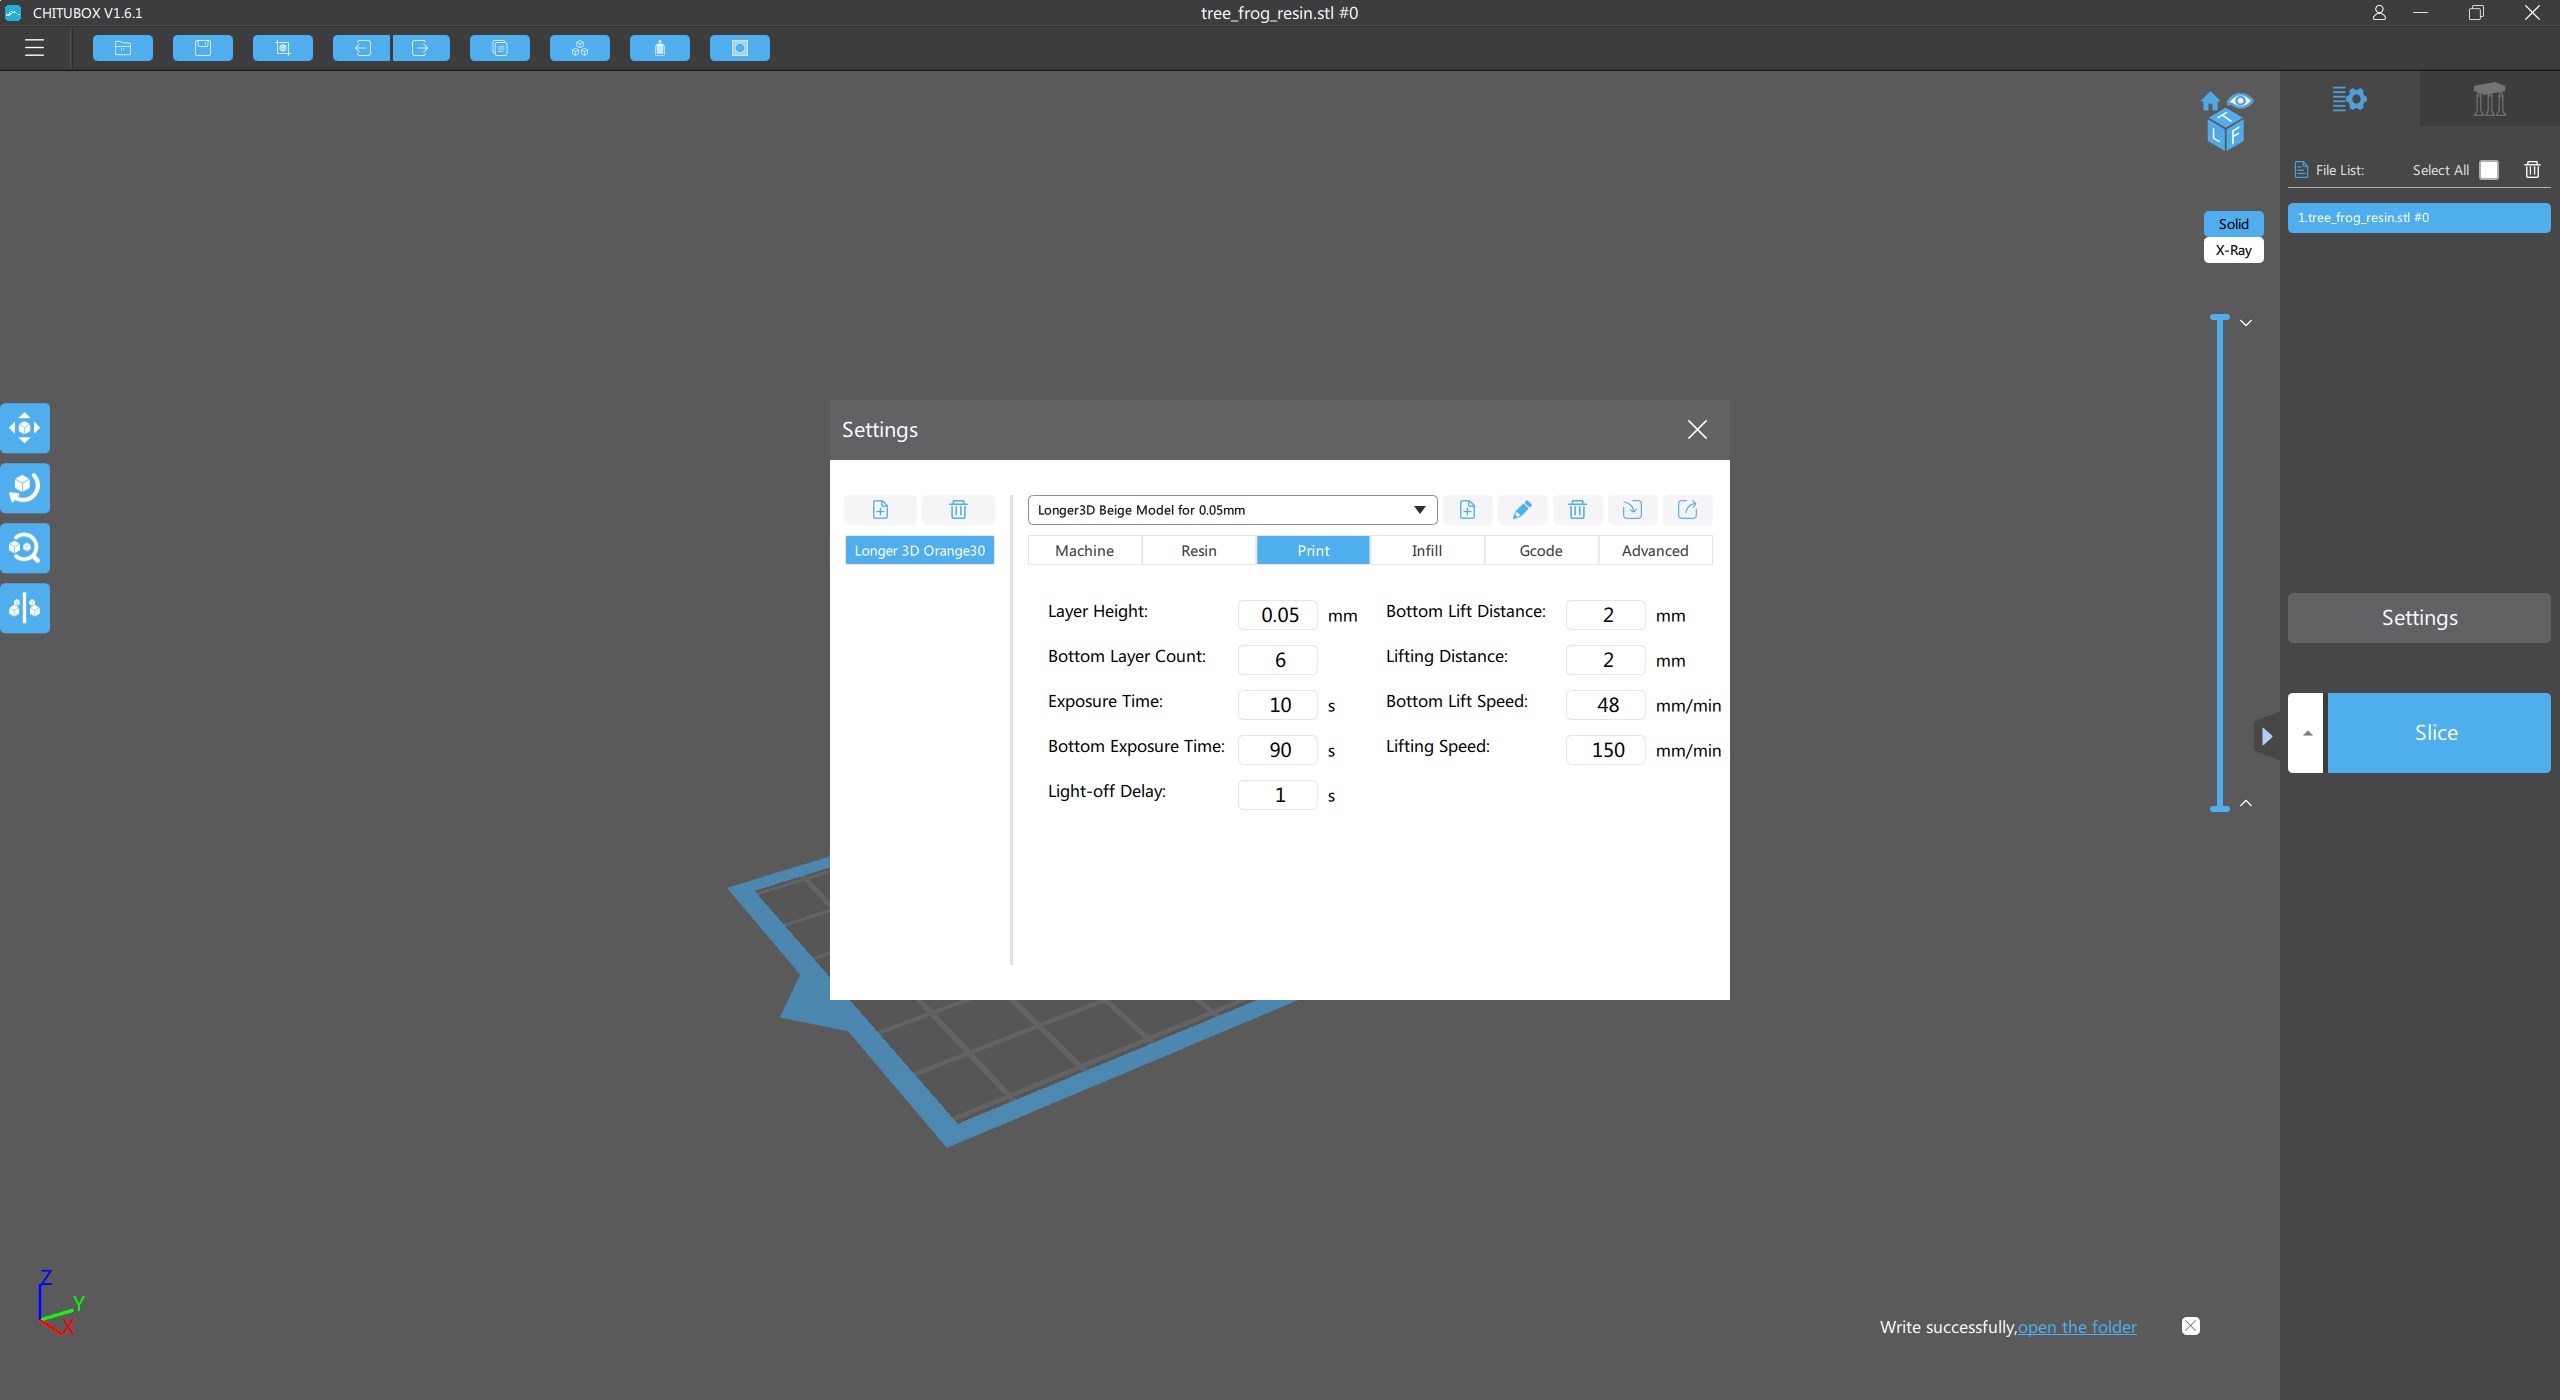Image resolution: width=2560 pixels, height=1400 pixels.
Task: Click the open file folder icon
Action: click(x=123, y=48)
